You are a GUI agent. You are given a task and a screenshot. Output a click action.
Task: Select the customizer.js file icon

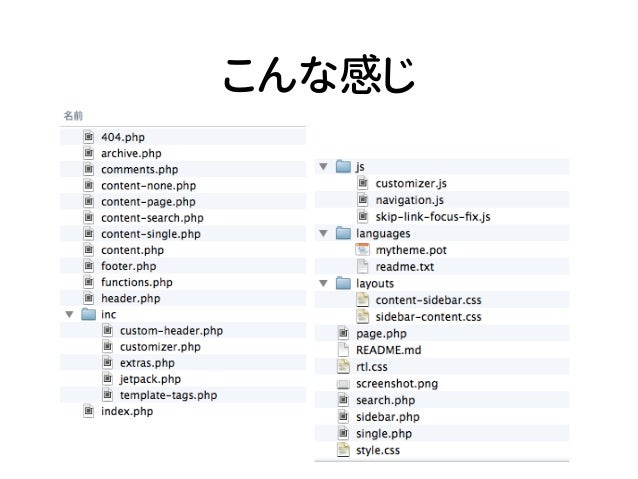[363, 183]
